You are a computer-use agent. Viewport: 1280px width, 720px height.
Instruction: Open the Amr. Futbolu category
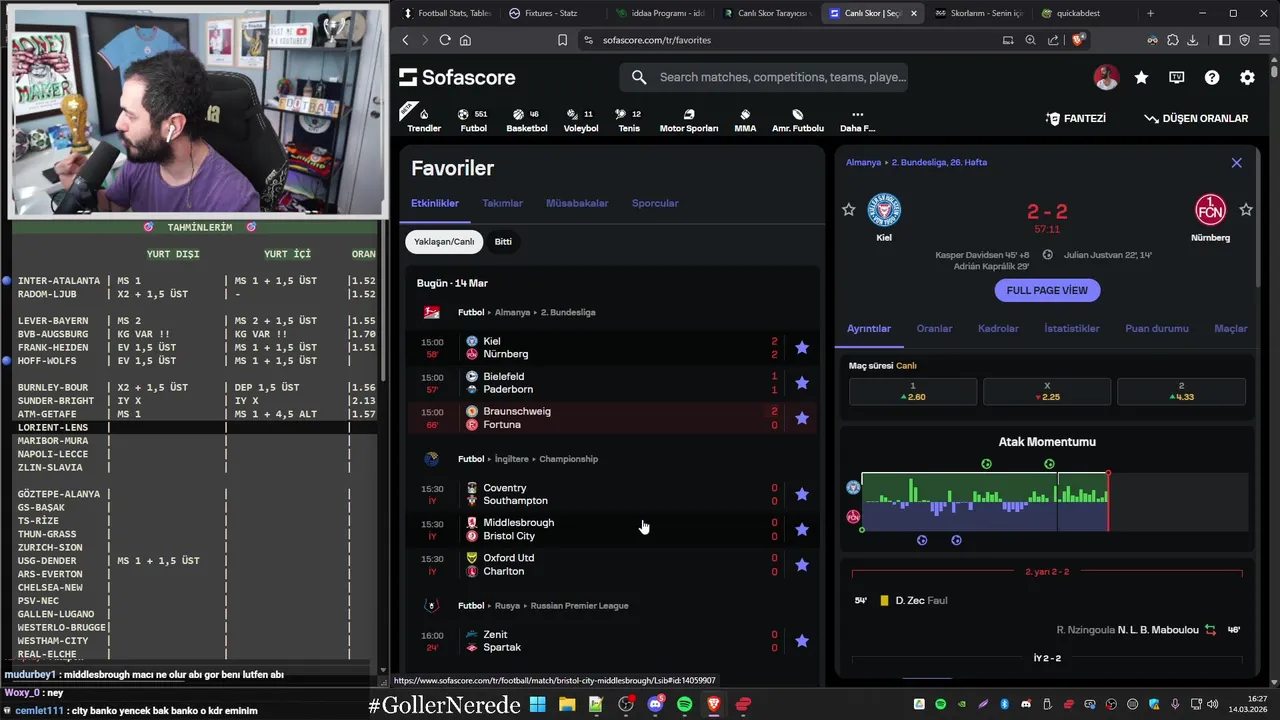[798, 120]
